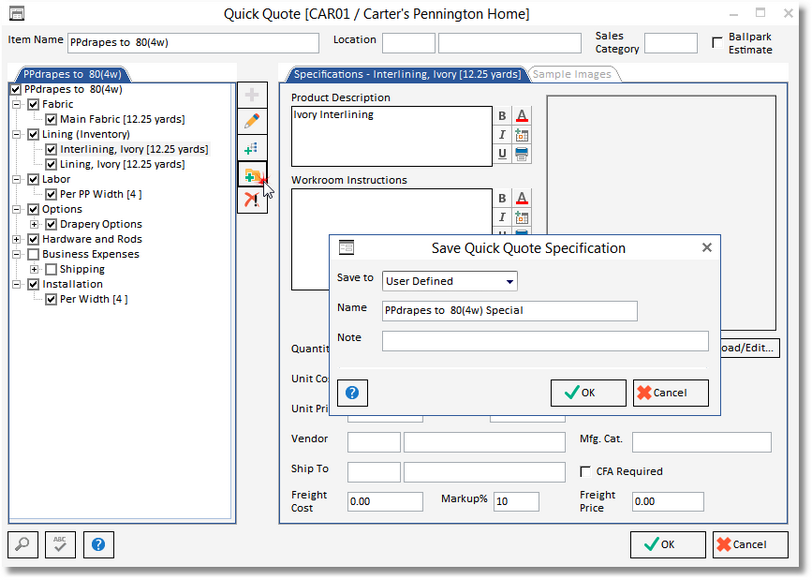Click the ABC spell check button
This screenshot has width=812, height=580.
click(x=60, y=544)
